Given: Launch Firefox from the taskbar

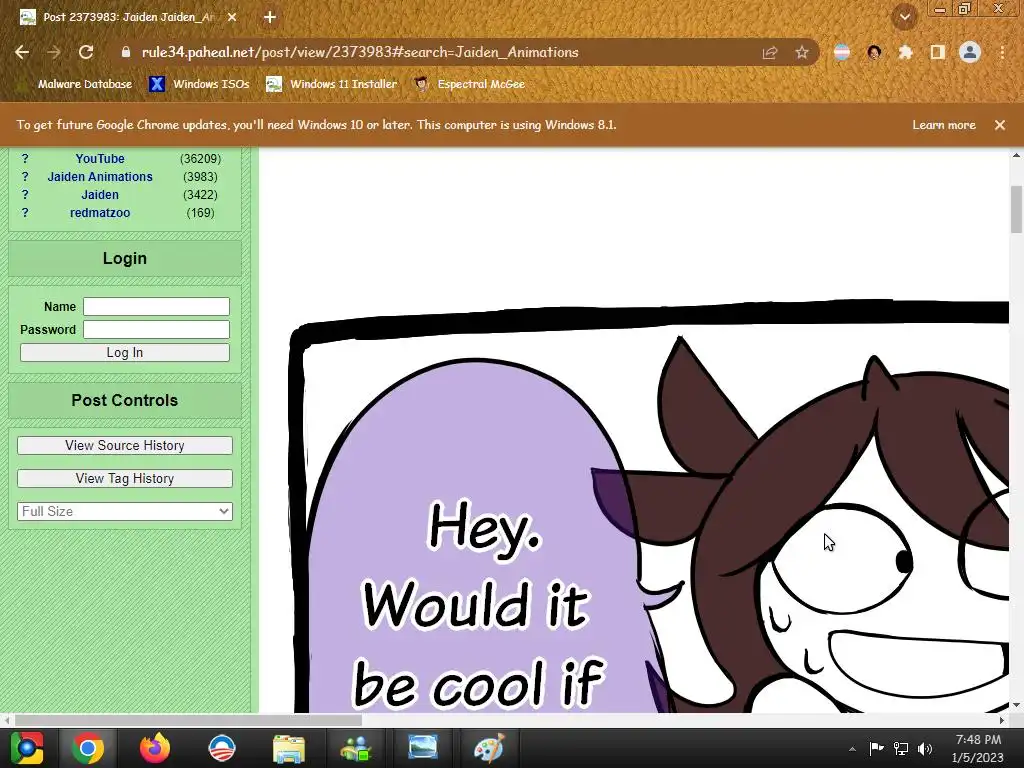Looking at the screenshot, I should (155, 748).
